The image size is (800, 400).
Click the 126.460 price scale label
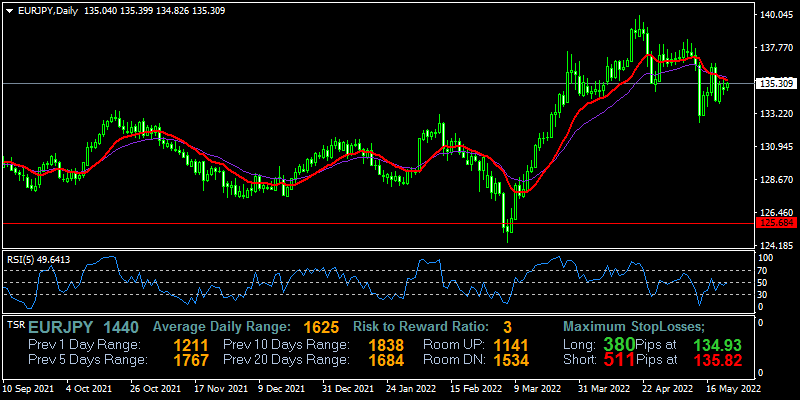[x=777, y=212]
